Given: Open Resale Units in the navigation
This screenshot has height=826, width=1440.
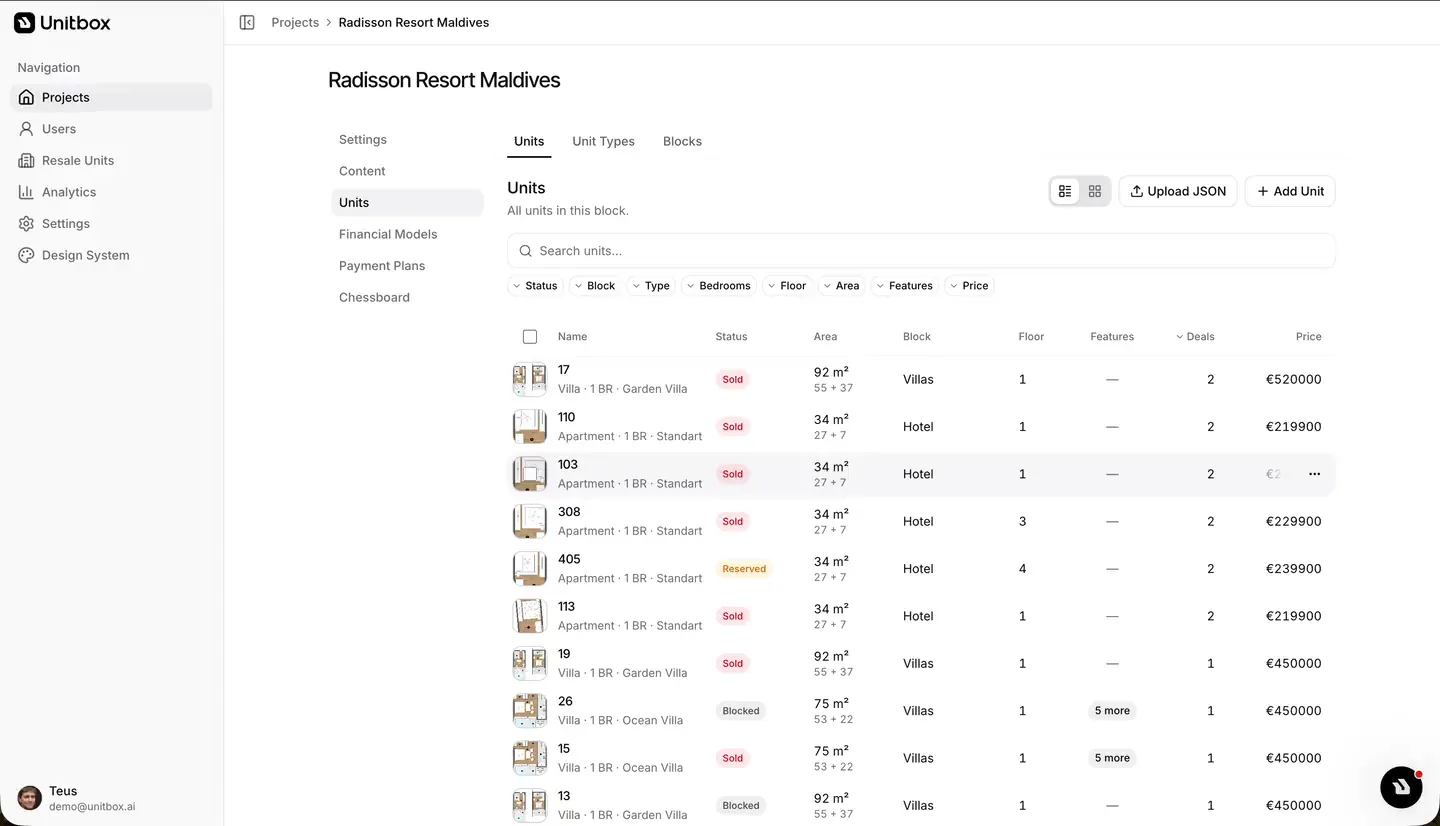Looking at the screenshot, I should (111, 160).
